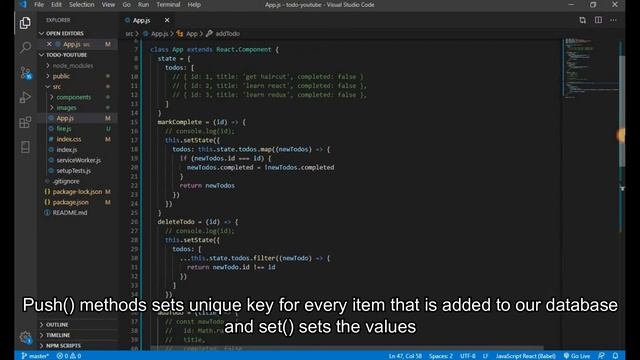The width and height of the screenshot is (640, 360).
Task: Click the Spaces: 2 indentation setting
Action: click(x=440, y=356)
